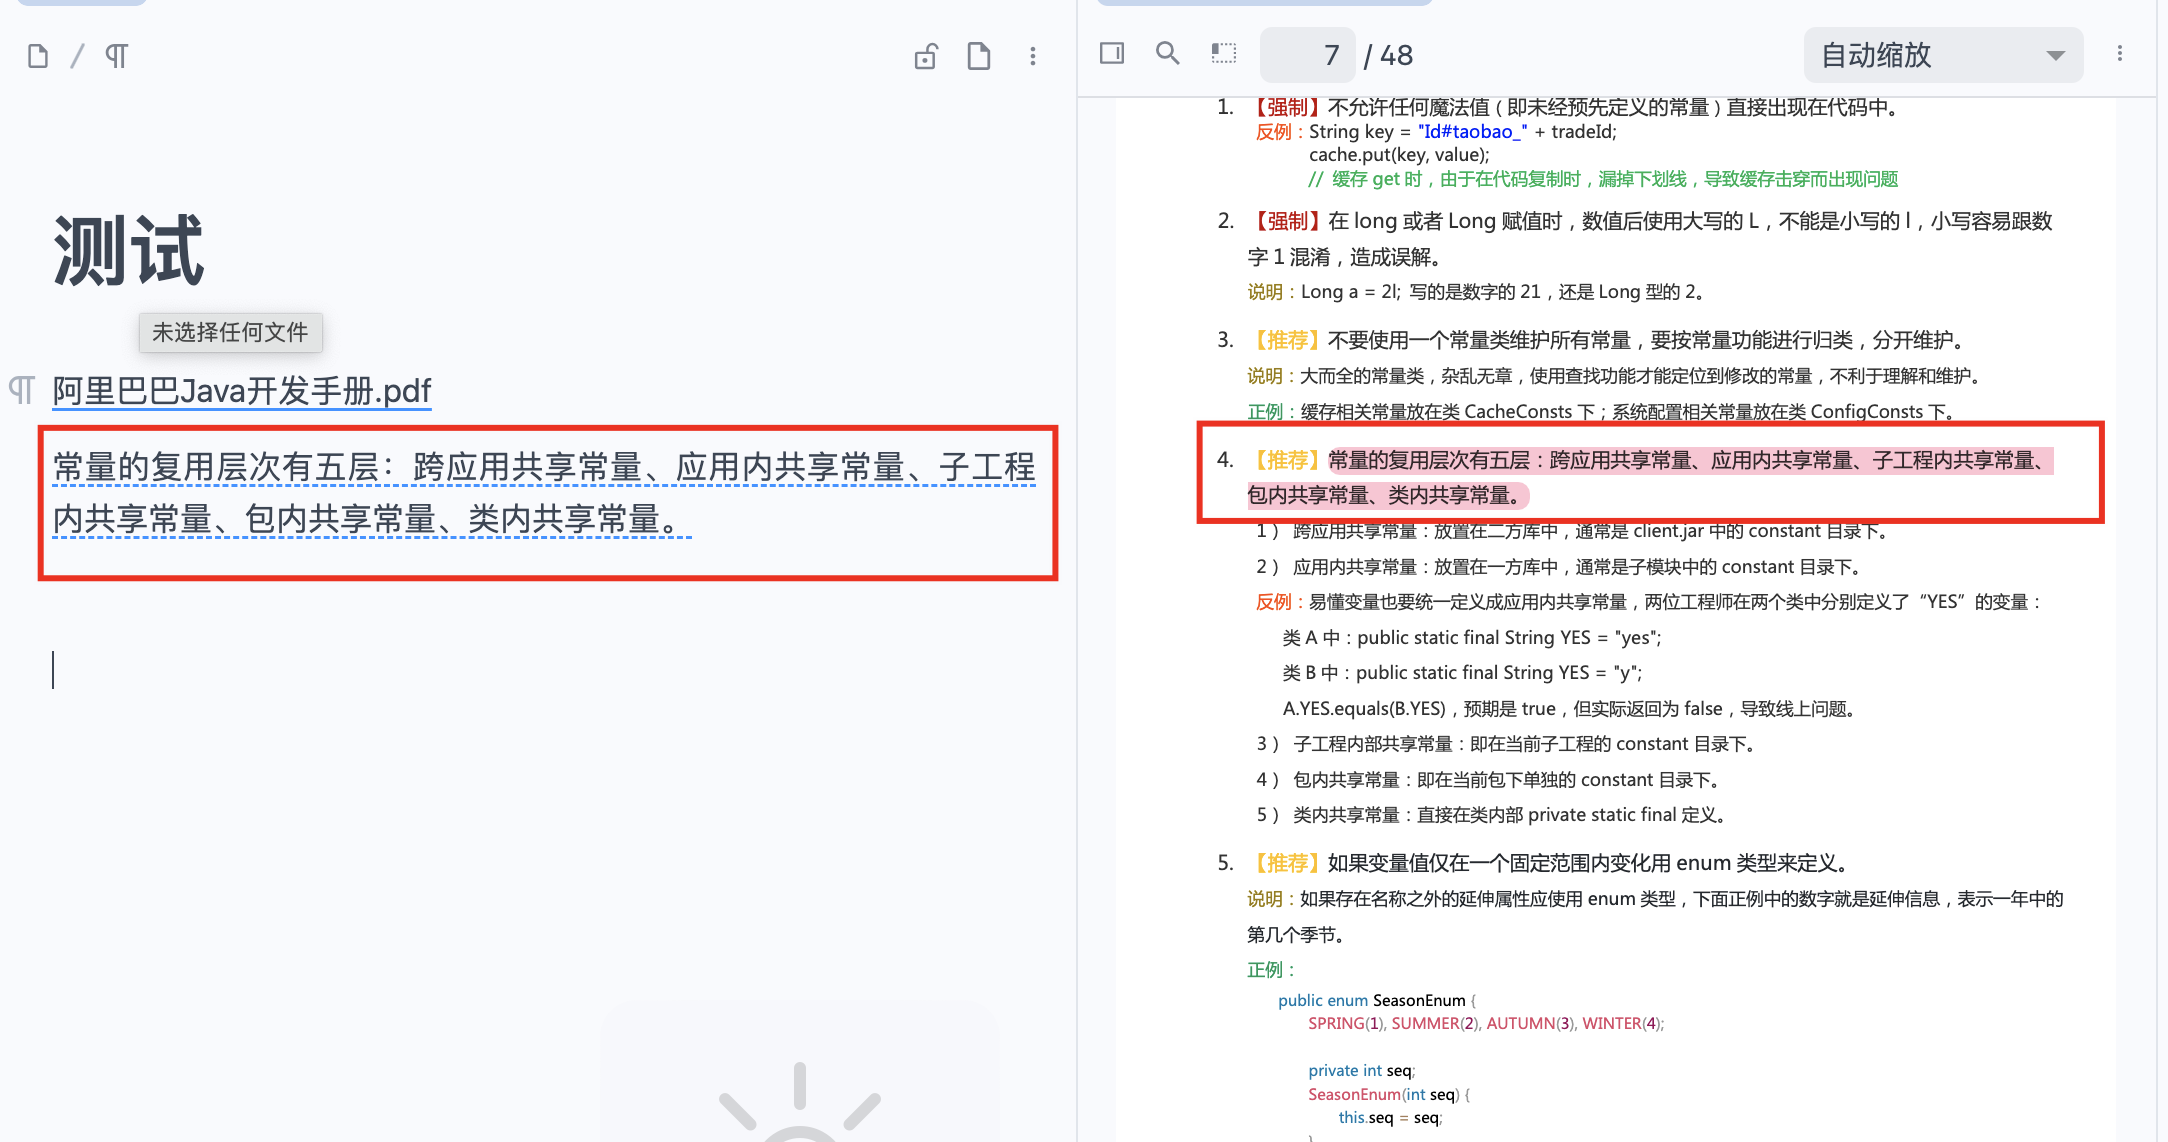
Task: Click the document breadcrumb page icon
Action: tap(38, 56)
